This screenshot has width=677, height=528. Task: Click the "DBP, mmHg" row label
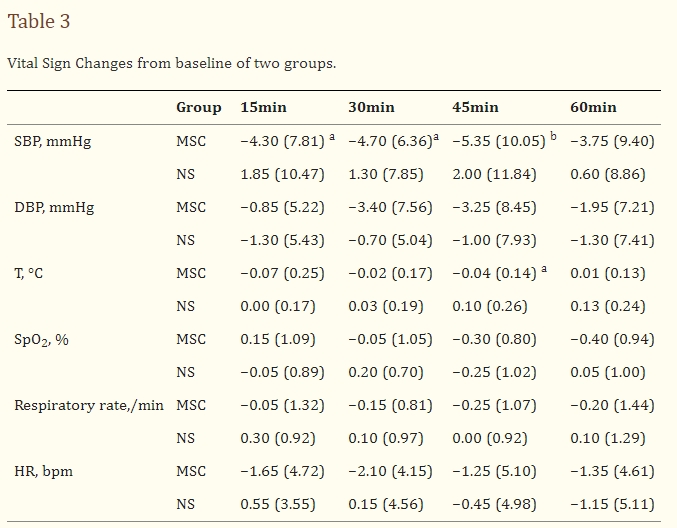pyautogui.click(x=53, y=207)
